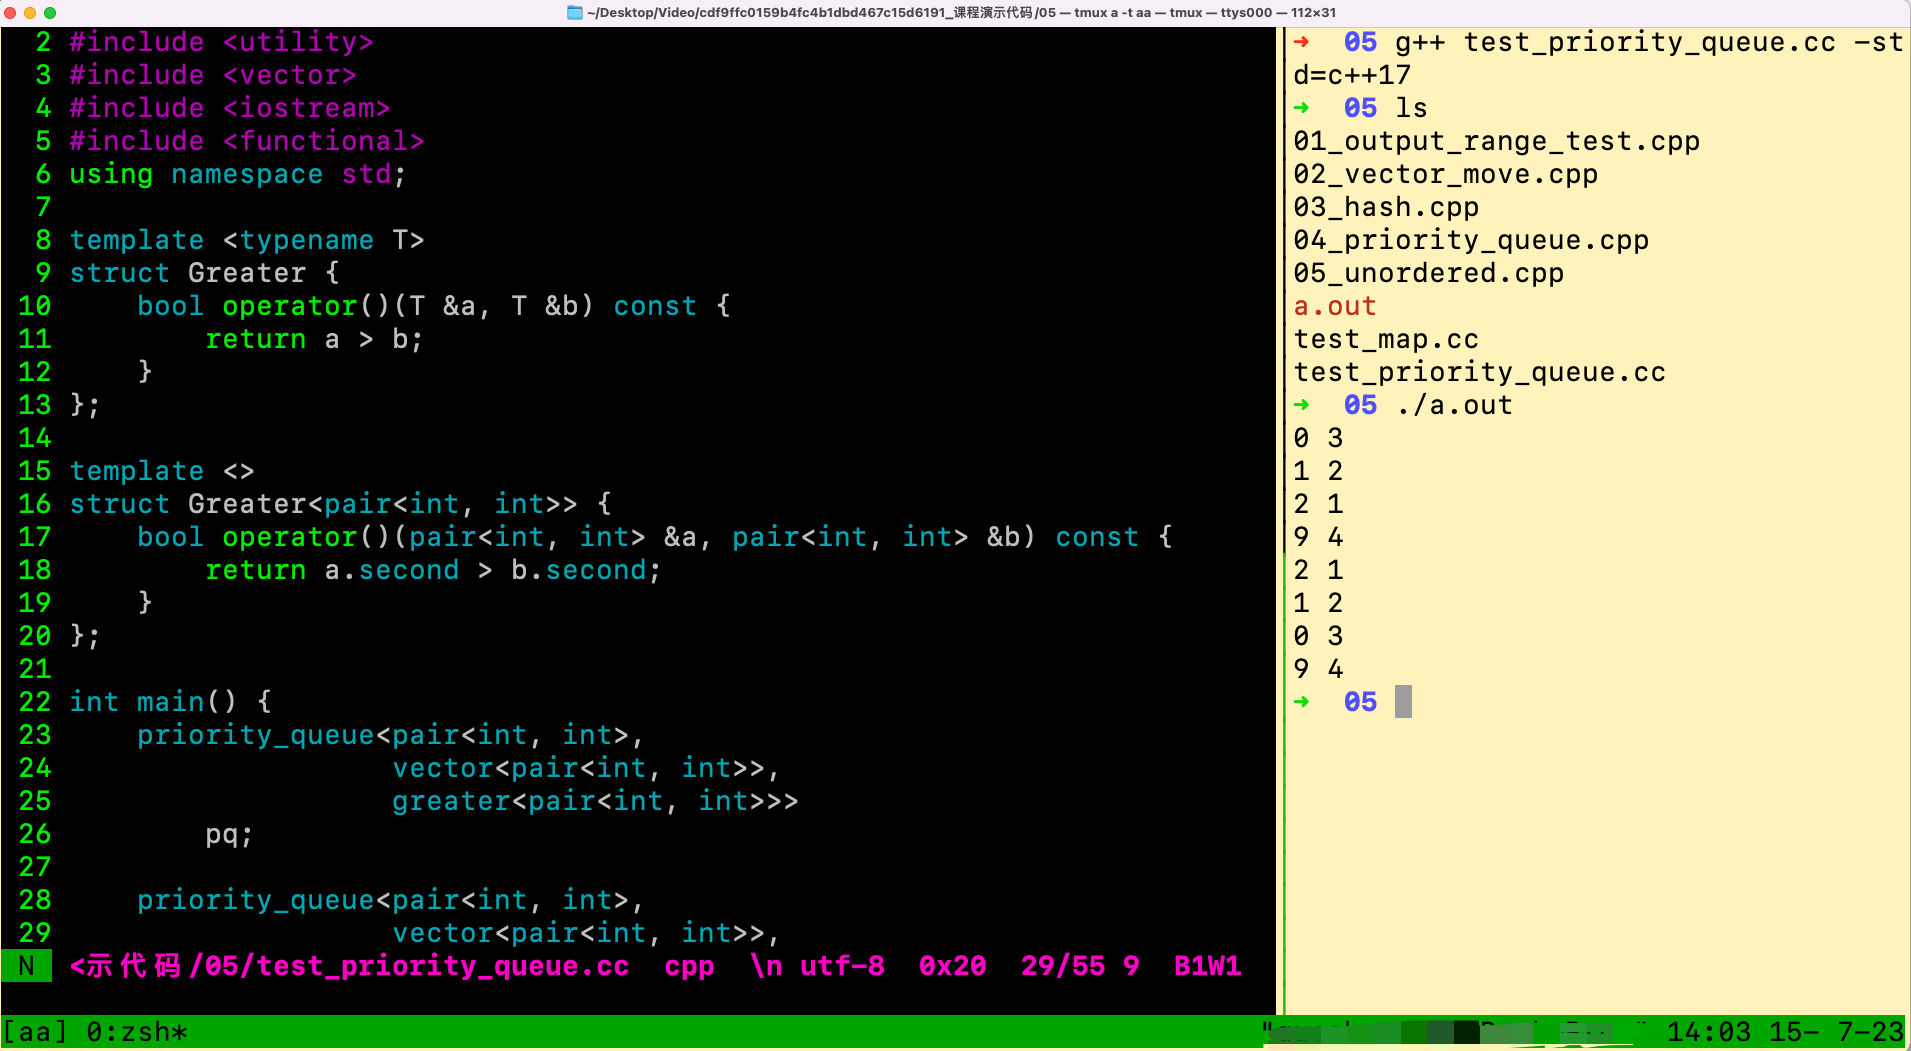Click the terminal cursor block at the last prompt
The image size is (1911, 1051).
coord(1403,701)
